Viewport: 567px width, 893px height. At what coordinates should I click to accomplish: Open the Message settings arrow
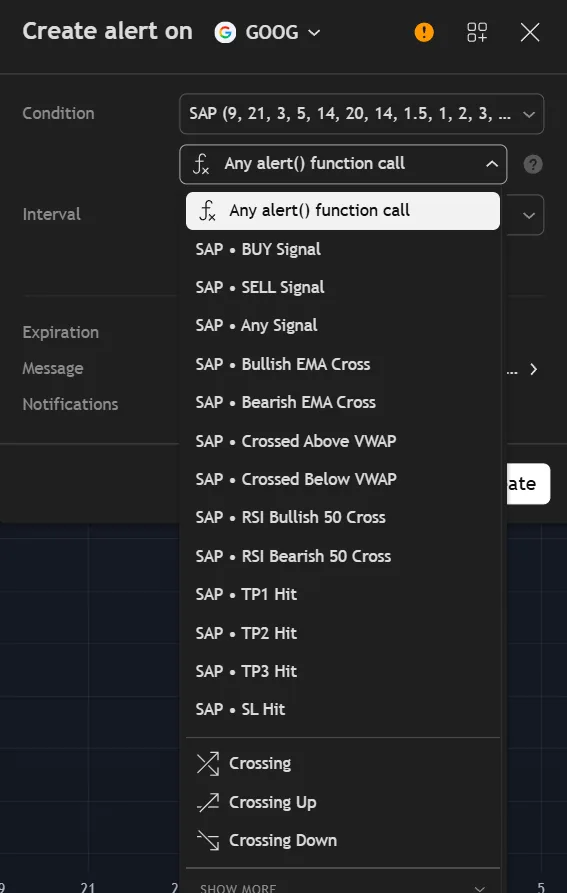click(533, 370)
